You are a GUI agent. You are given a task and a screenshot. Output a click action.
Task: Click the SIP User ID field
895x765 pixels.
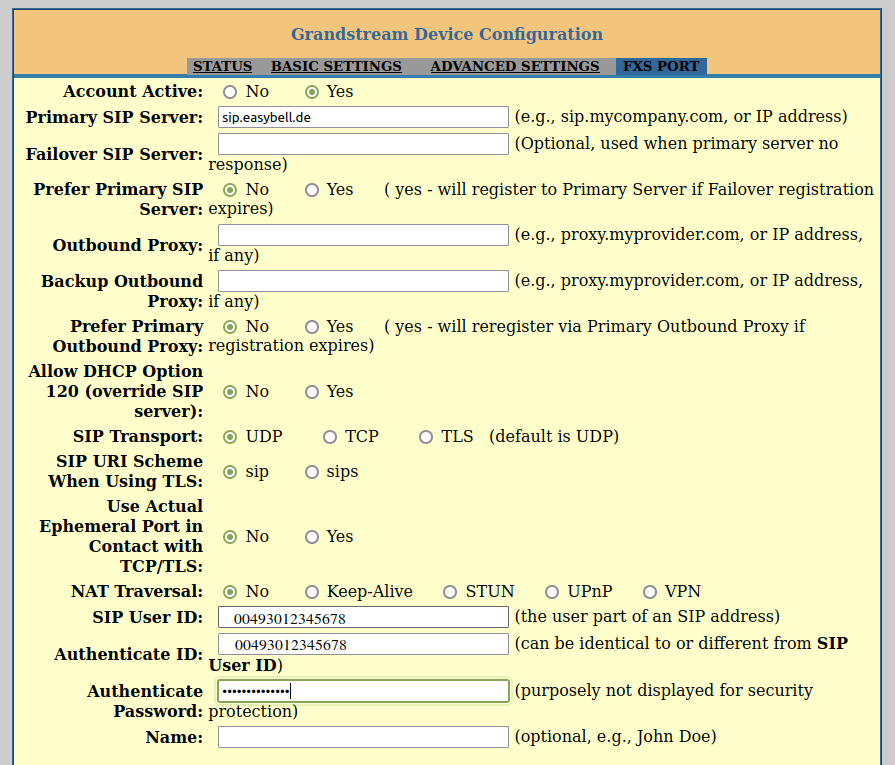363,617
